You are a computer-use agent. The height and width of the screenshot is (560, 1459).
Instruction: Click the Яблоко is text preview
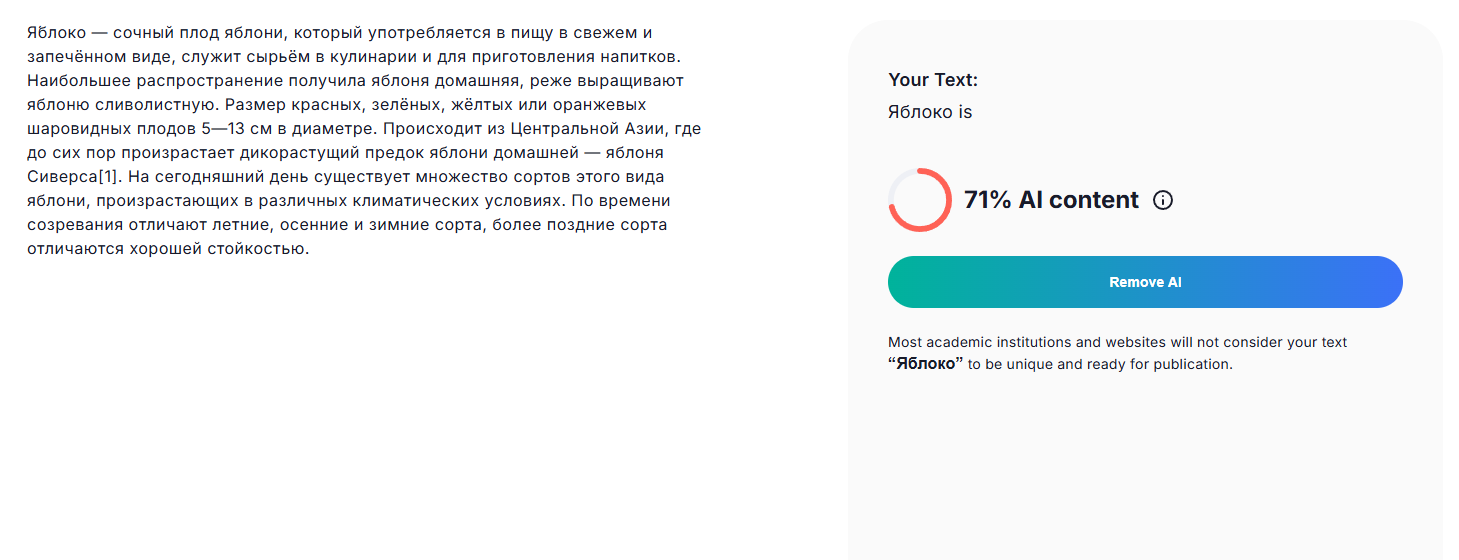[x=930, y=112]
